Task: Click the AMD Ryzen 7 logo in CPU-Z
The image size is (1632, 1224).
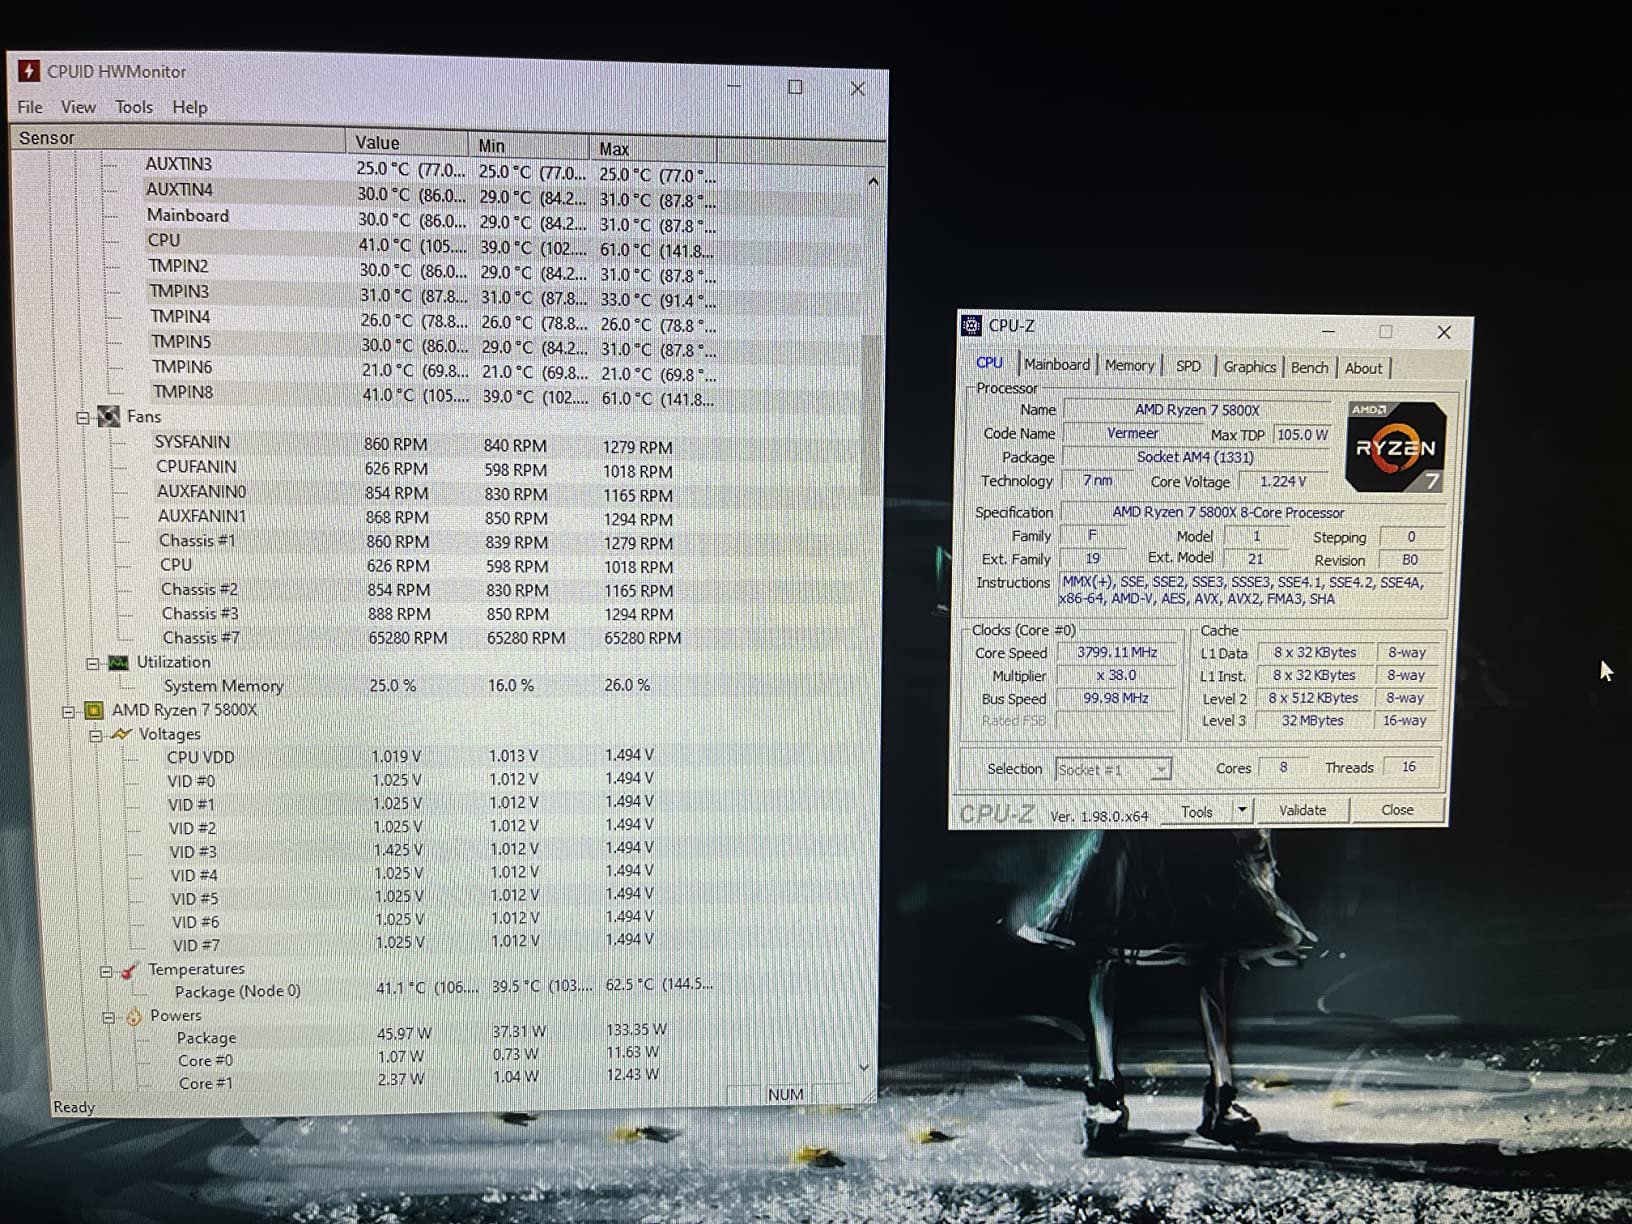Action: point(1394,446)
